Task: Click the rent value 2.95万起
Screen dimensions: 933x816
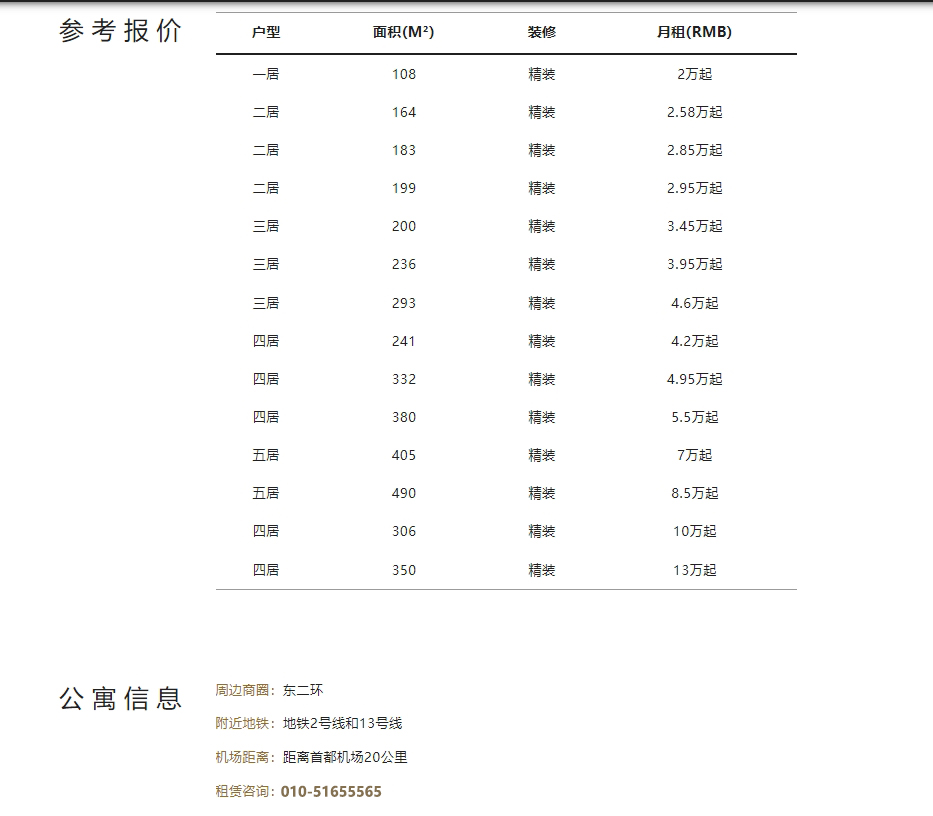Action: click(x=694, y=189)
